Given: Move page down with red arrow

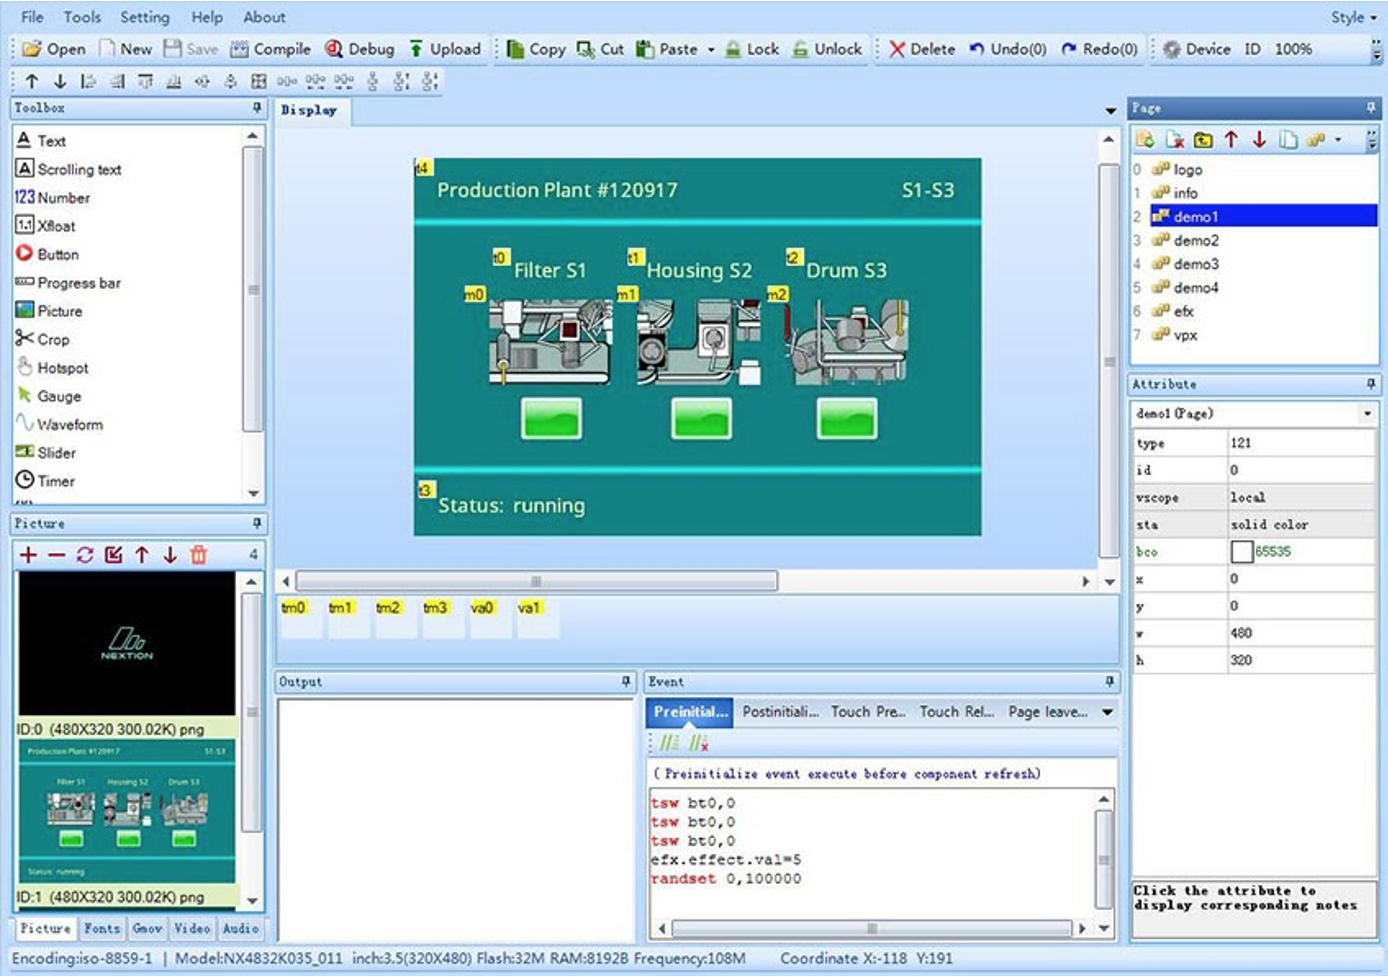Looking at the screenshot, I should pyautogui.click(x=1259, y=140).
